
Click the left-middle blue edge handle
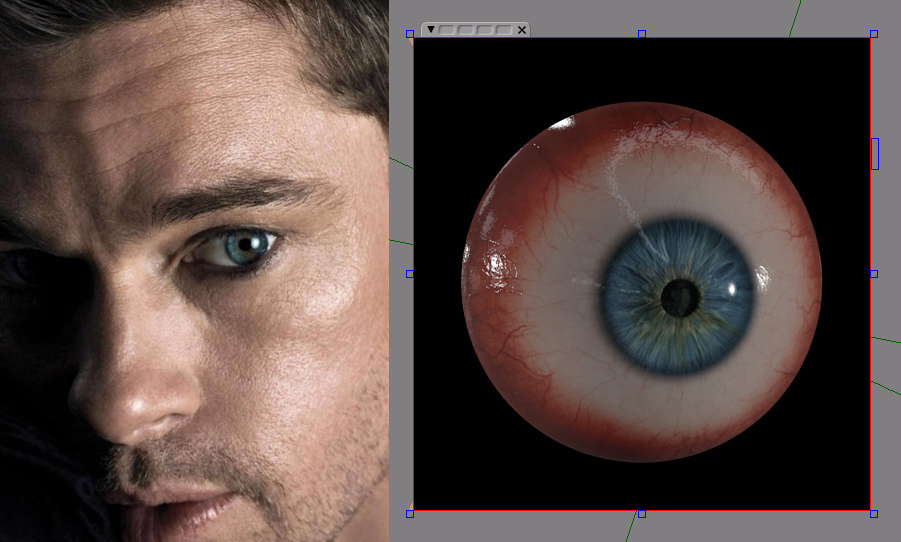[410, 274]
